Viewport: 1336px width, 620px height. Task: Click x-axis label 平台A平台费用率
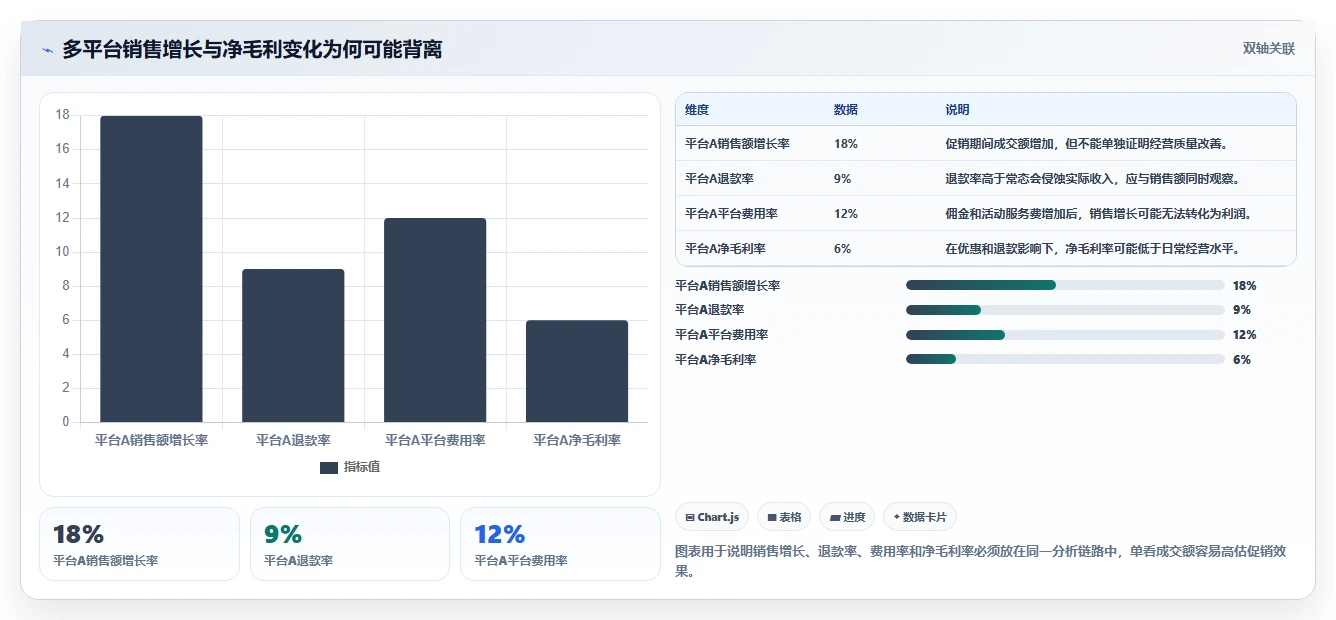pos(435,440)
